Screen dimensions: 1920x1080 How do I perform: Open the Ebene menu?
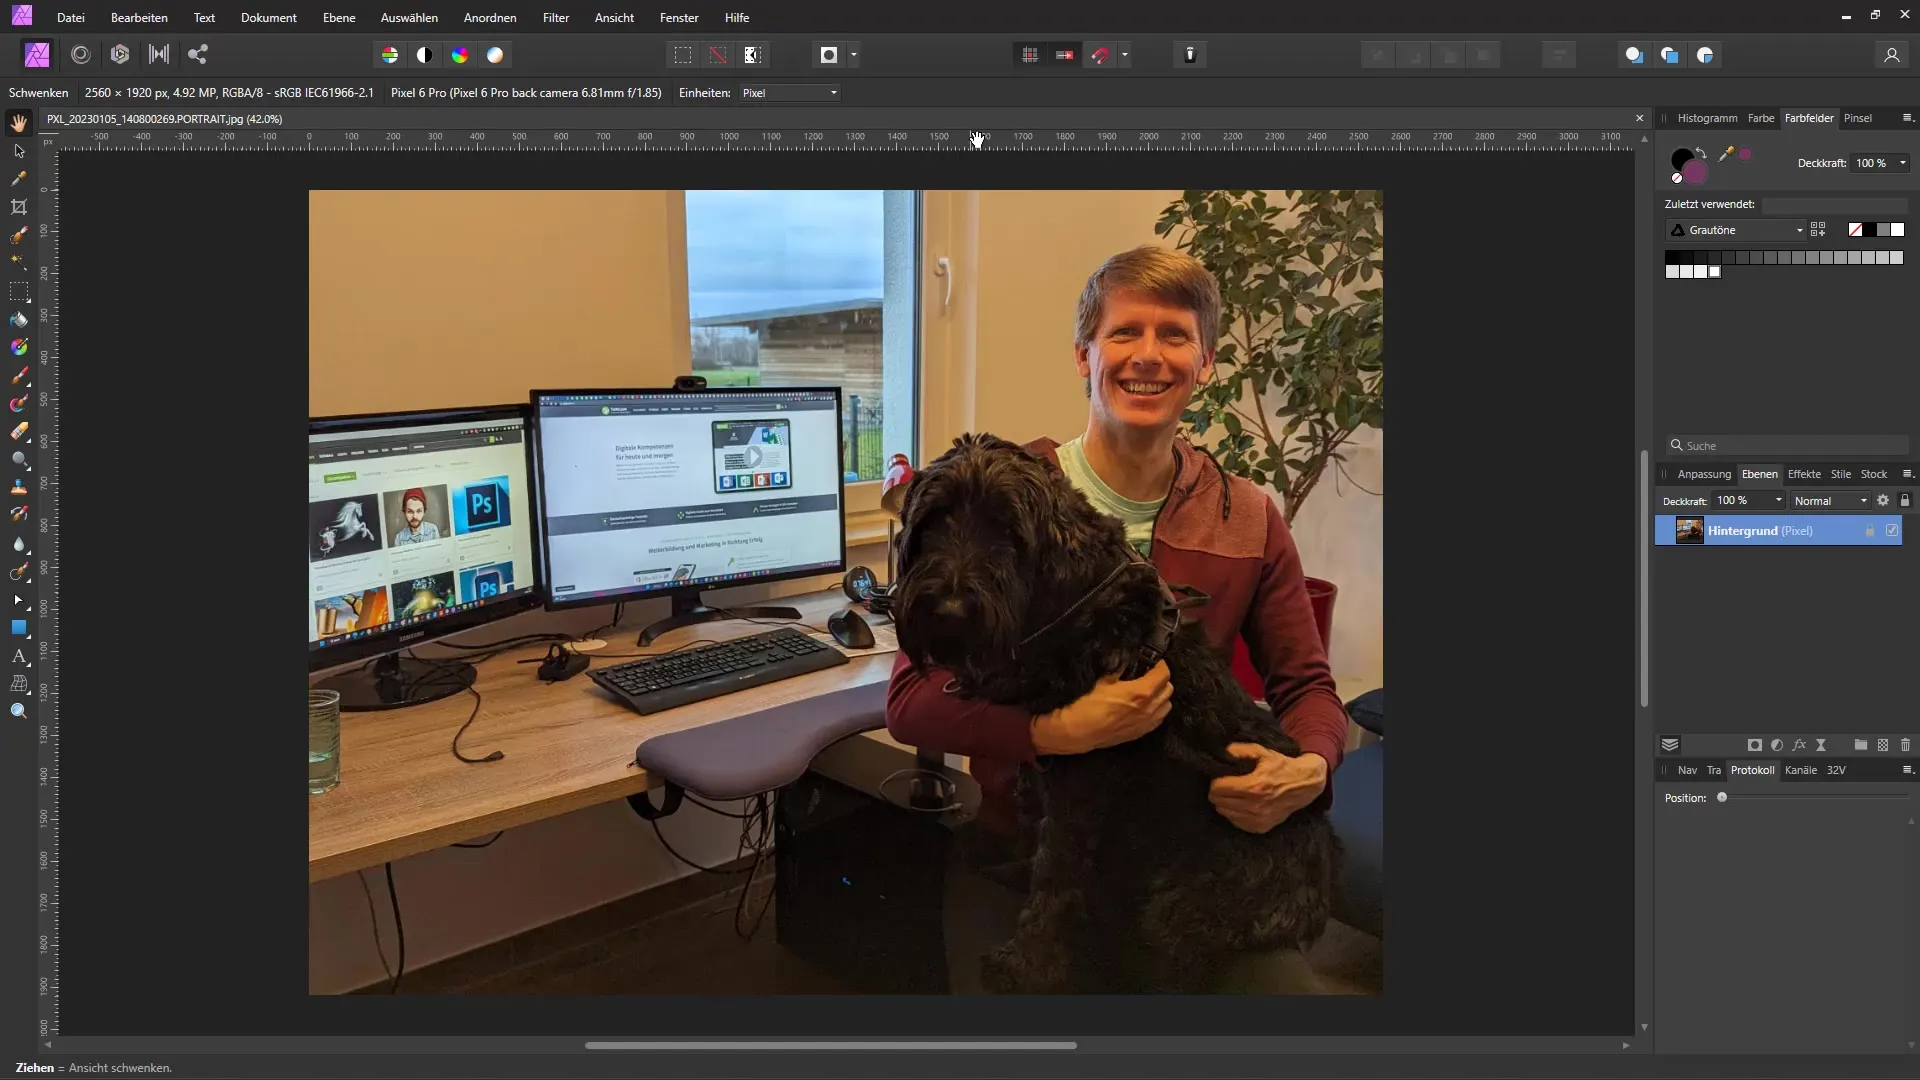click(x=339, y=18)
